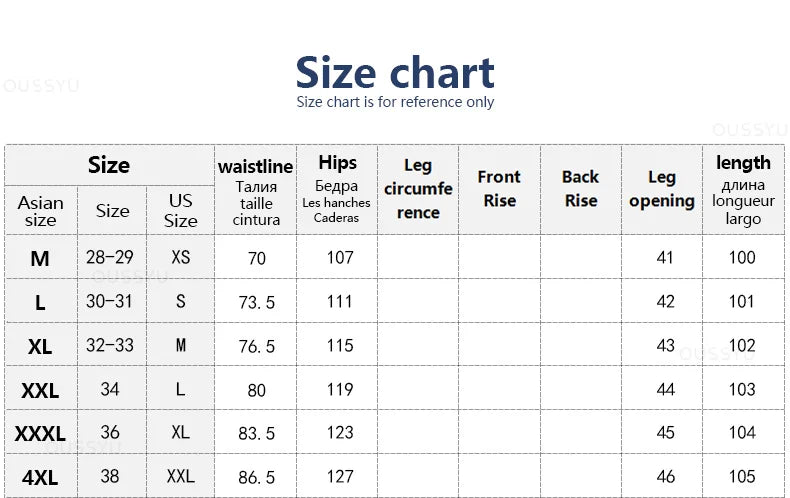Image resolution: width=790 pixels, height=498 pixels.
Task: Select the "Hips" column header
Action: click(337, 163)
